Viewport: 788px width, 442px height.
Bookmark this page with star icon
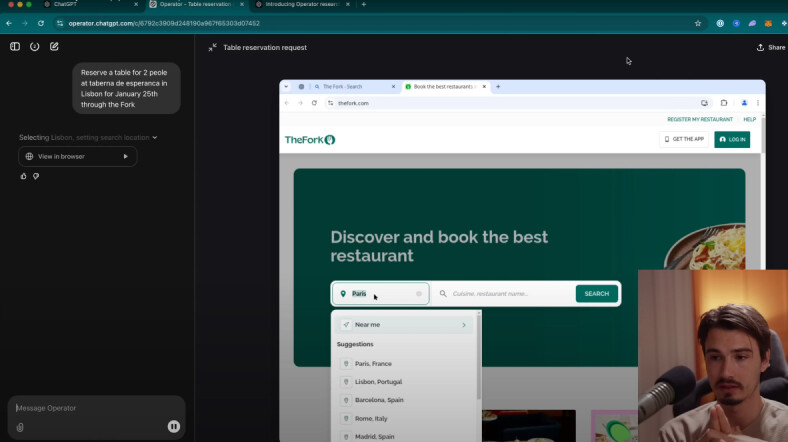pyautogui.click(x=698, y=23)
